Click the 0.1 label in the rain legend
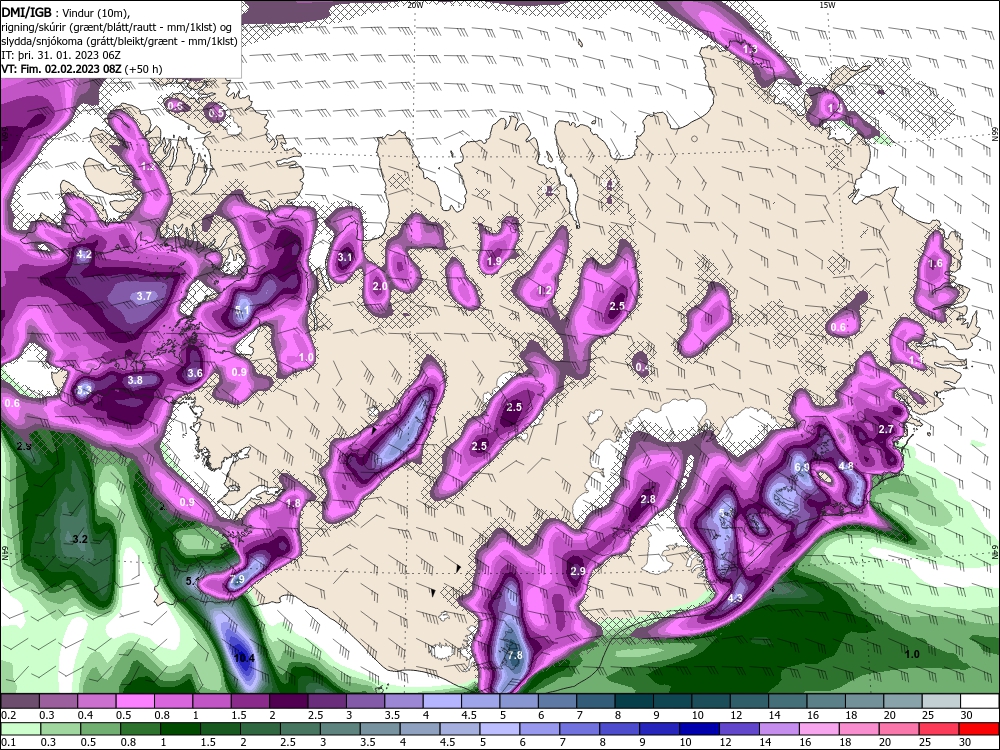The image size is (1000, 750). pyautogui.click(x=8, y=742)
